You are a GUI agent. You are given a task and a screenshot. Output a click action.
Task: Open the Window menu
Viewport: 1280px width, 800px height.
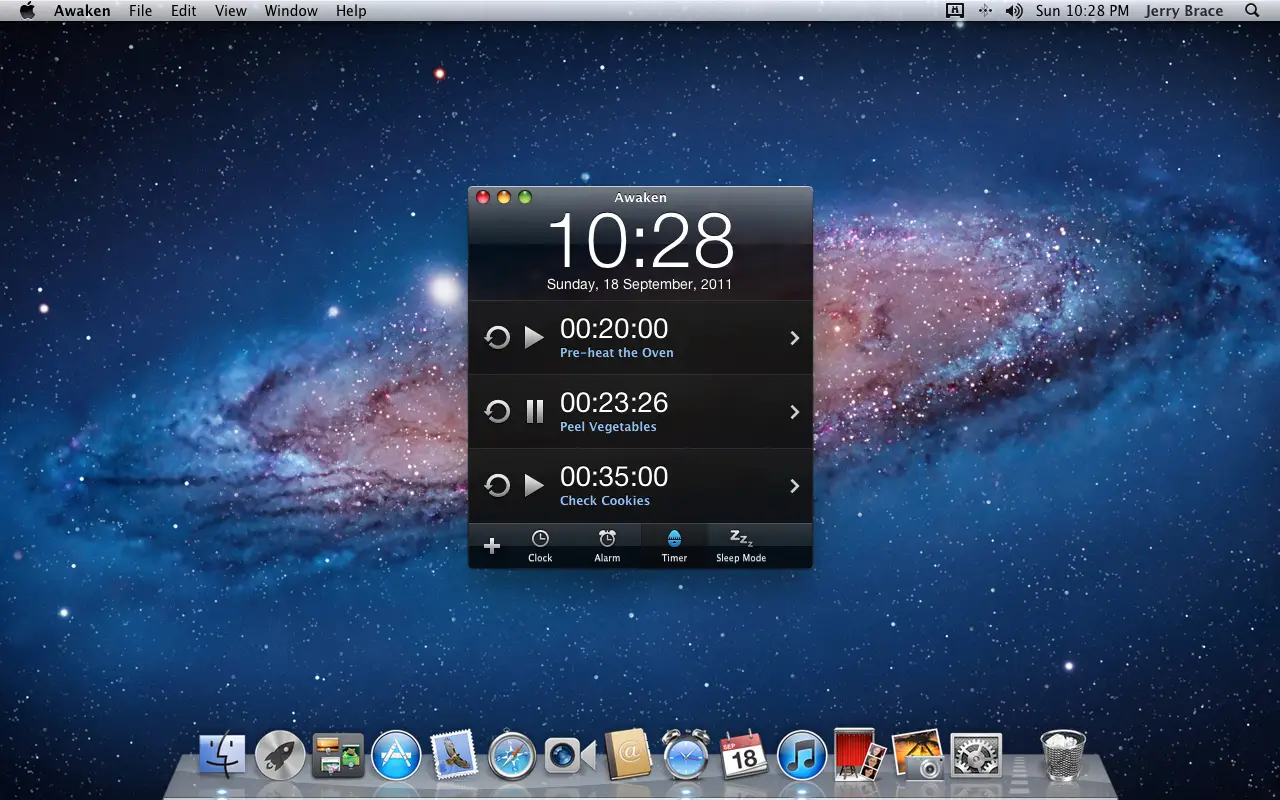point(291,11)
